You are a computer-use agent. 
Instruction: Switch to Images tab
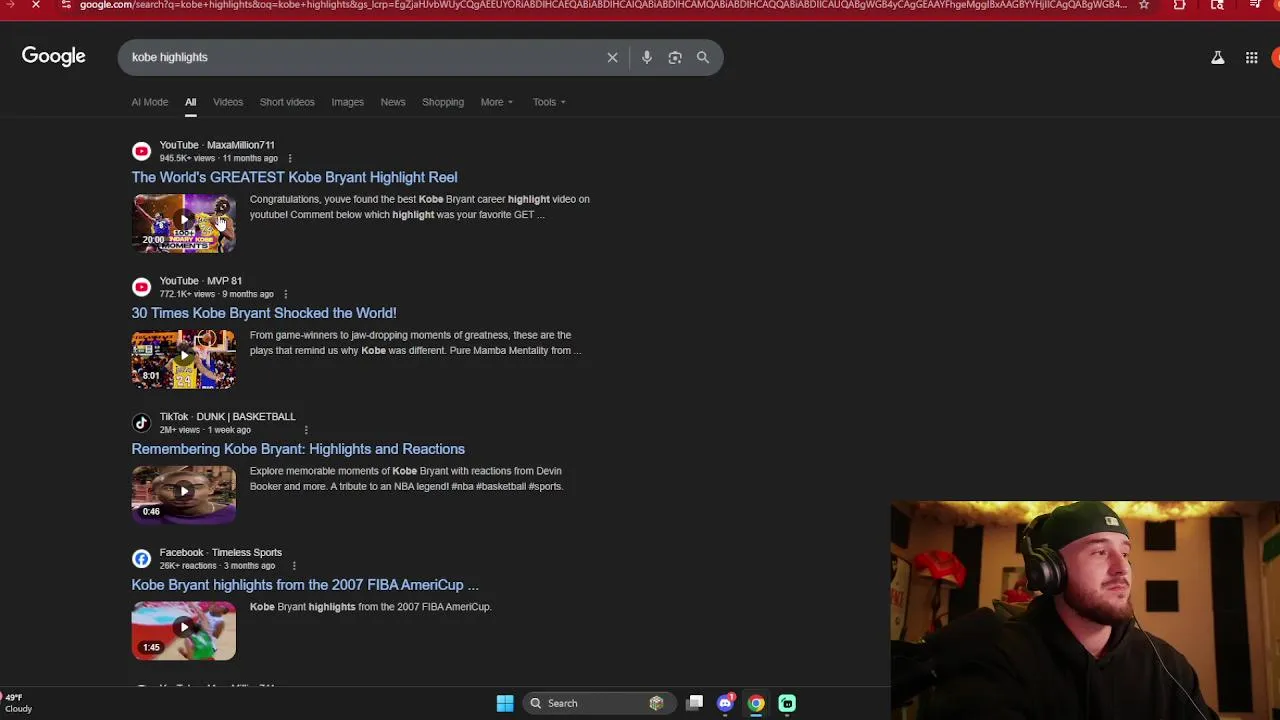[348, 102]
